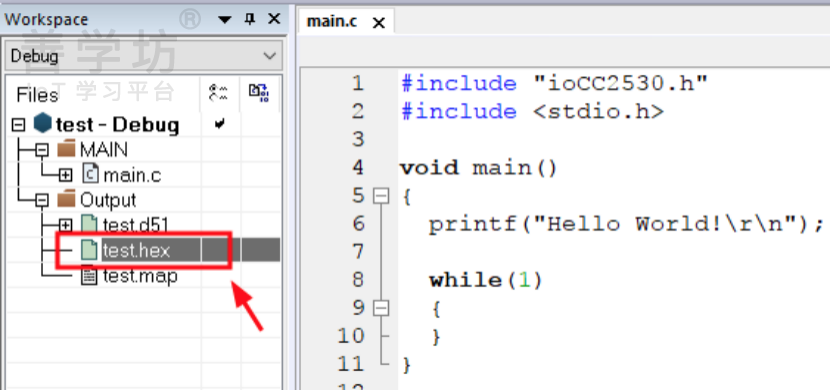This screenshot has height=390, width=830.
Task: Select the Output folder icon
Action: point(66,199)
